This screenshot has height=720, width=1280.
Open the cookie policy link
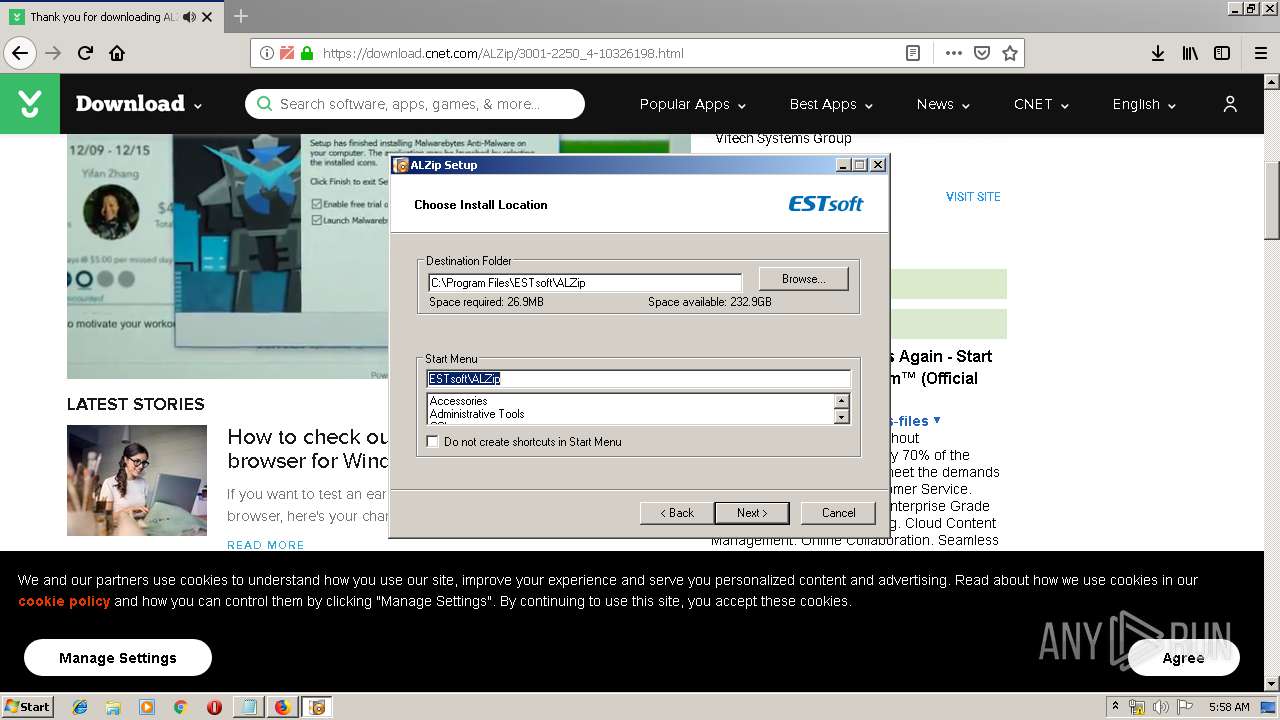point(64,601)
